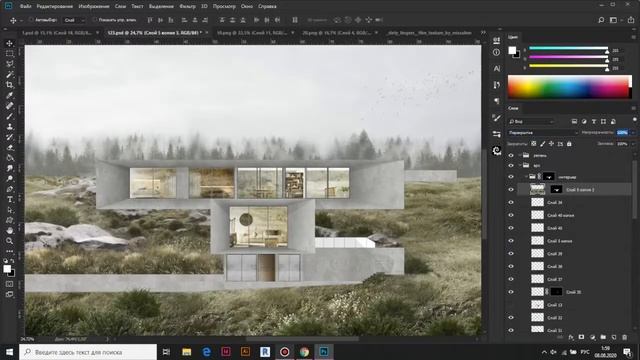Viewport: 640px width, 360px height.
Task: Hide layer Слой 40 копия
Action: 511,215
